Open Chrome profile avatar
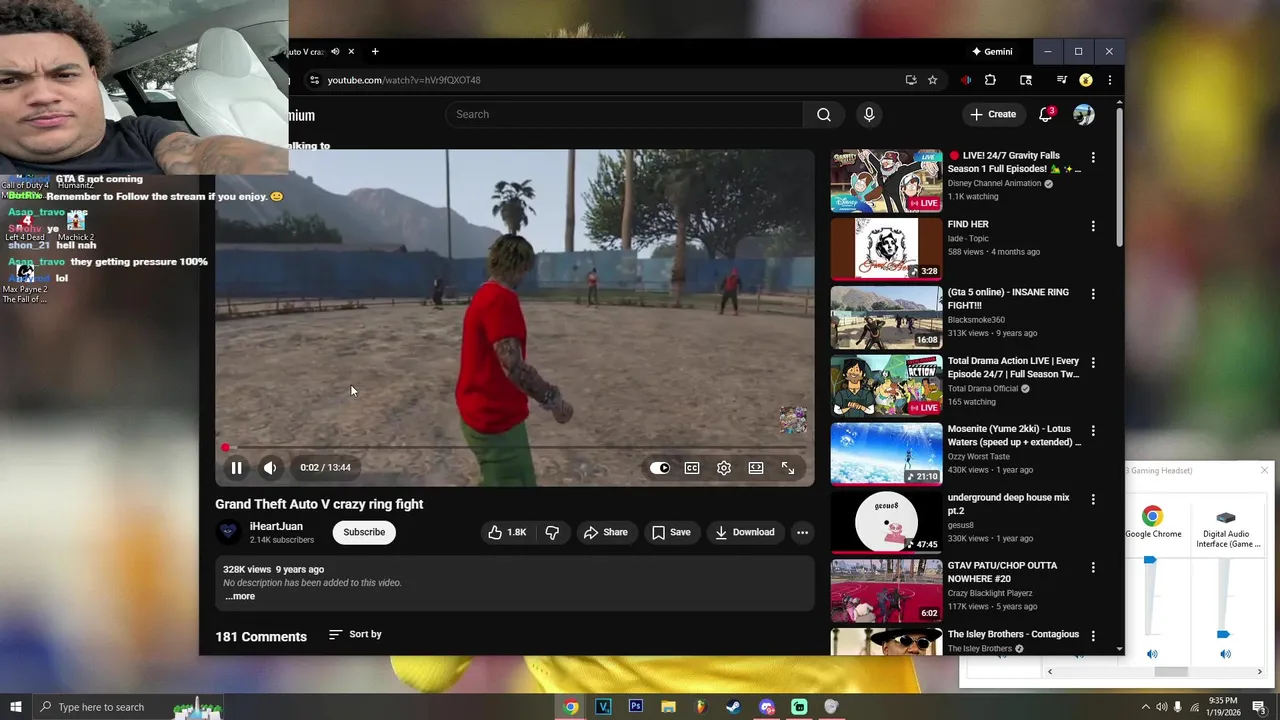Viewport: 1280px width, 720px height. click(1086, 80)
